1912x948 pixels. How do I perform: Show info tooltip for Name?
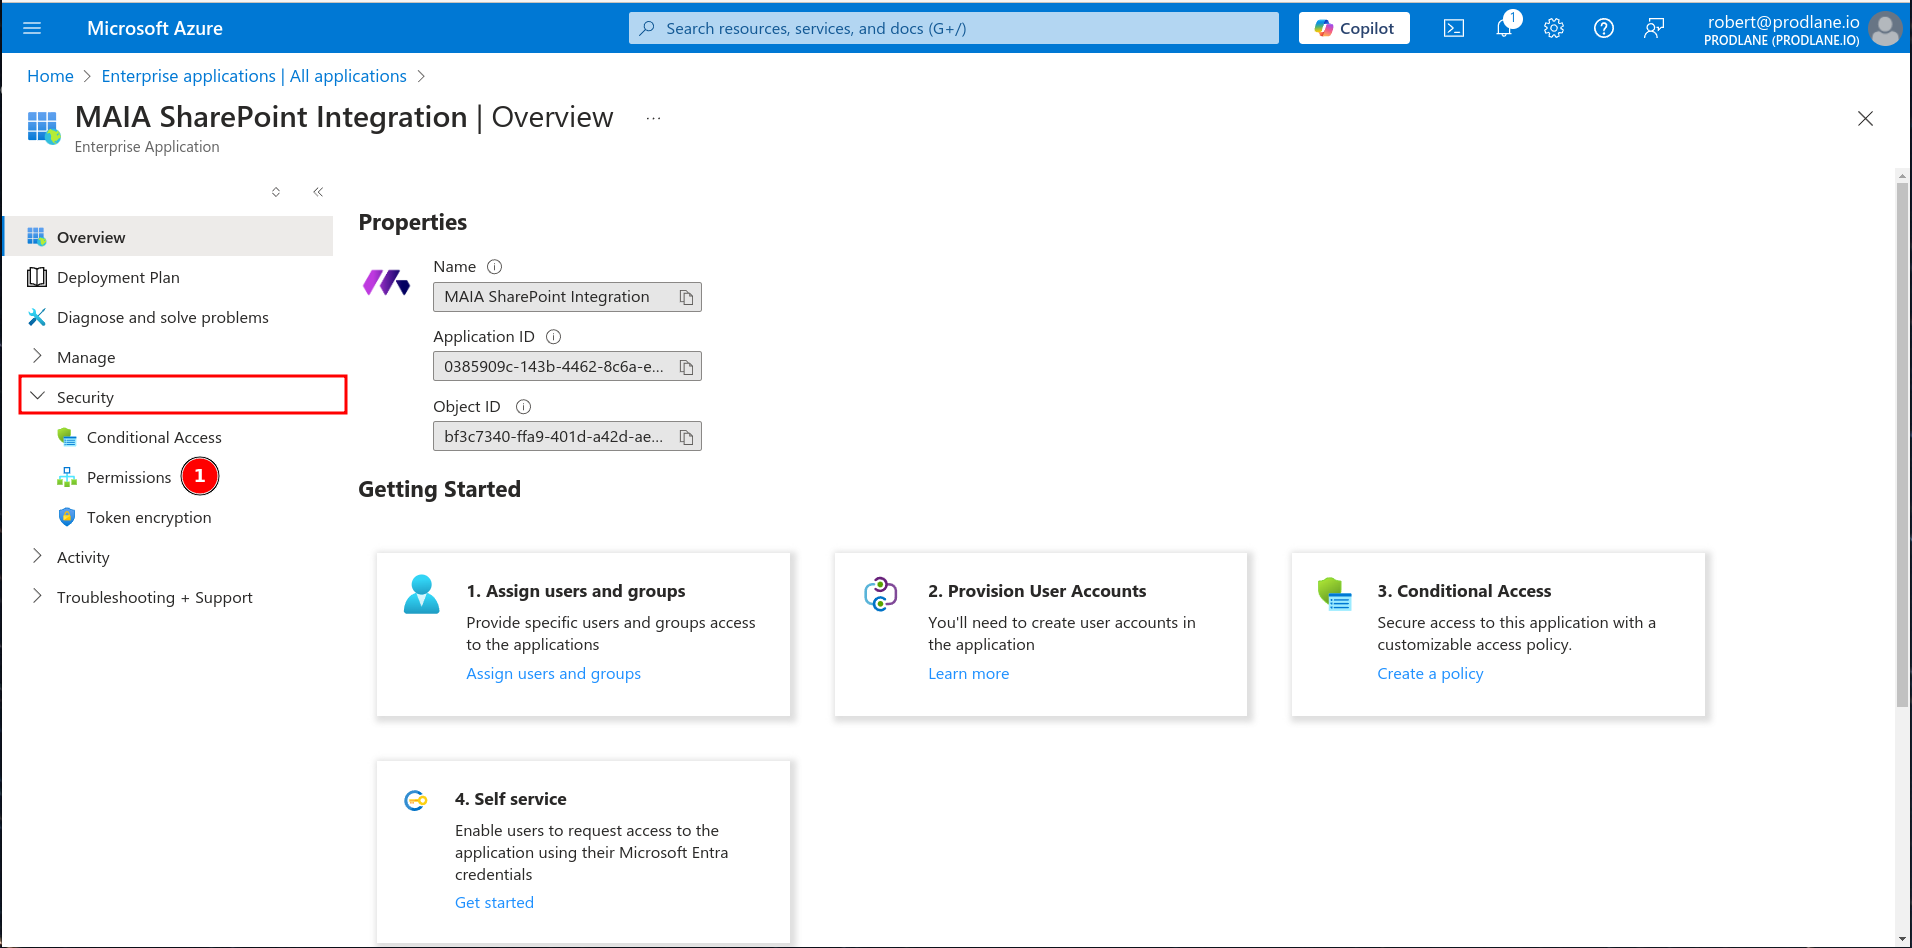point(494,267)
